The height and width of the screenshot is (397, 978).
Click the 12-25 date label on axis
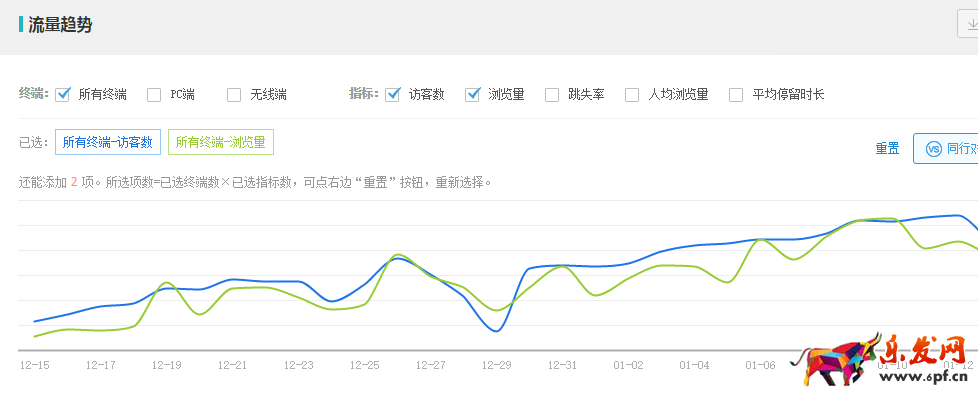click(x=364, y=365)
